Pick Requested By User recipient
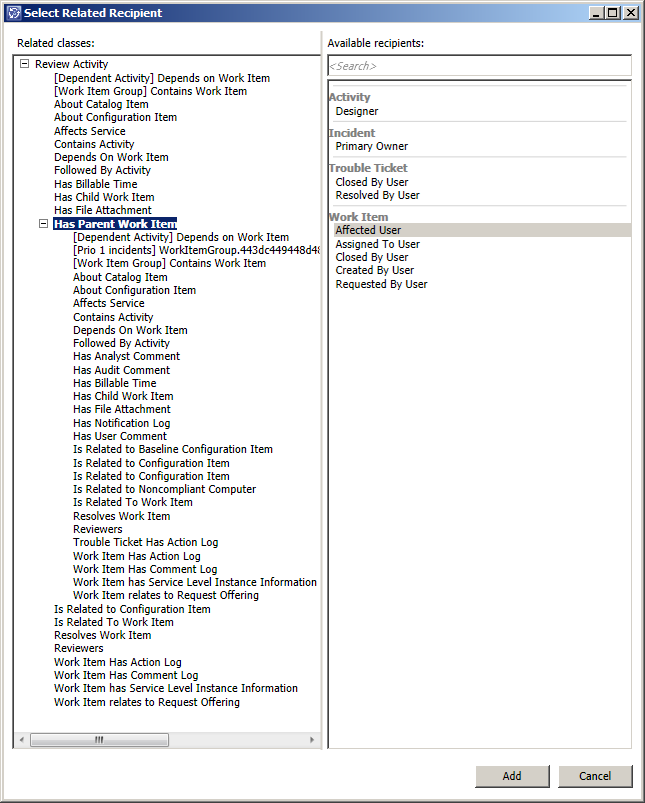 click(381, 284)
